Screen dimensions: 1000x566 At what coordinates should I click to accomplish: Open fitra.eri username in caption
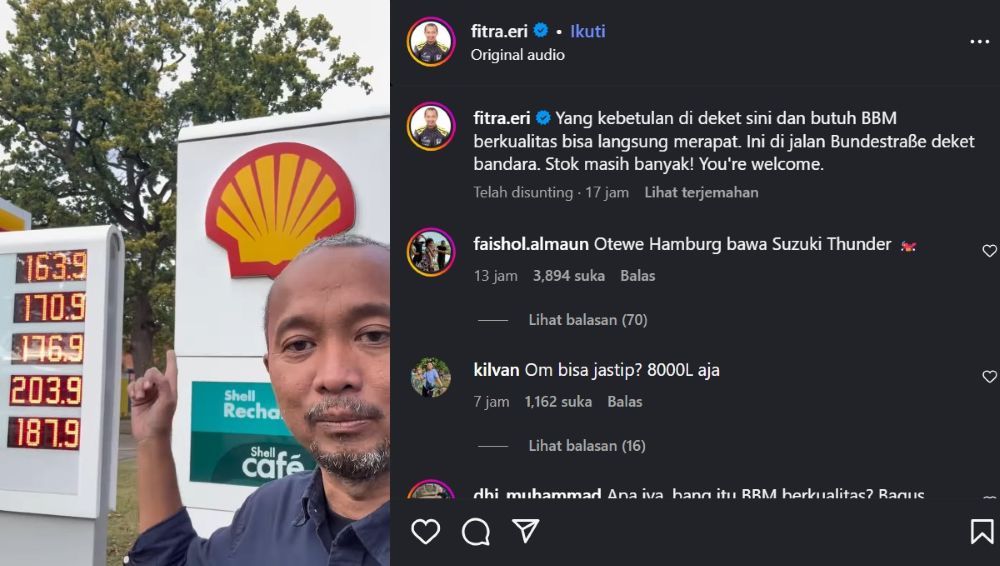[502, 118]
